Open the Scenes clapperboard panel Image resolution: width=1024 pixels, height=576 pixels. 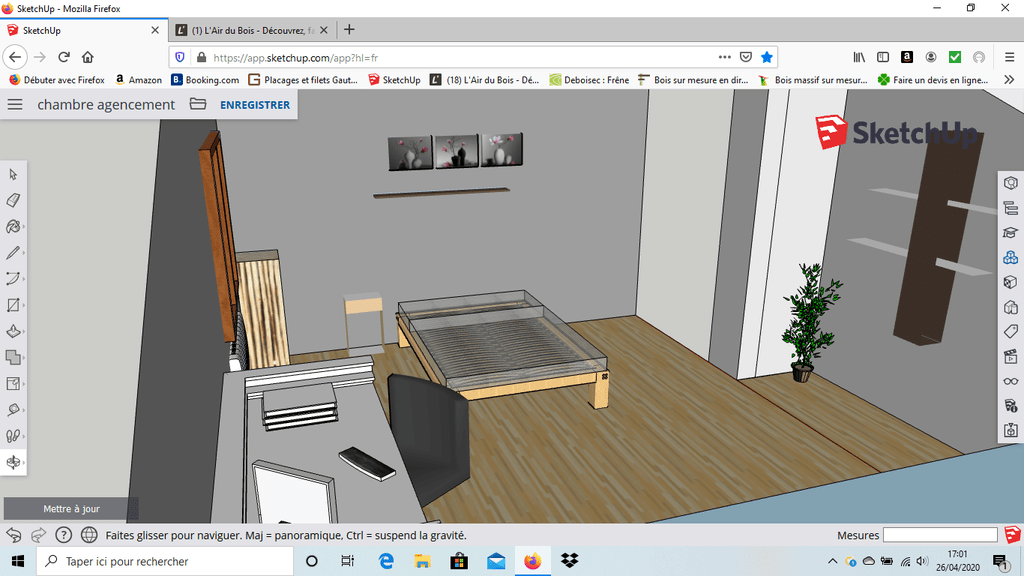click(1011, 356)
